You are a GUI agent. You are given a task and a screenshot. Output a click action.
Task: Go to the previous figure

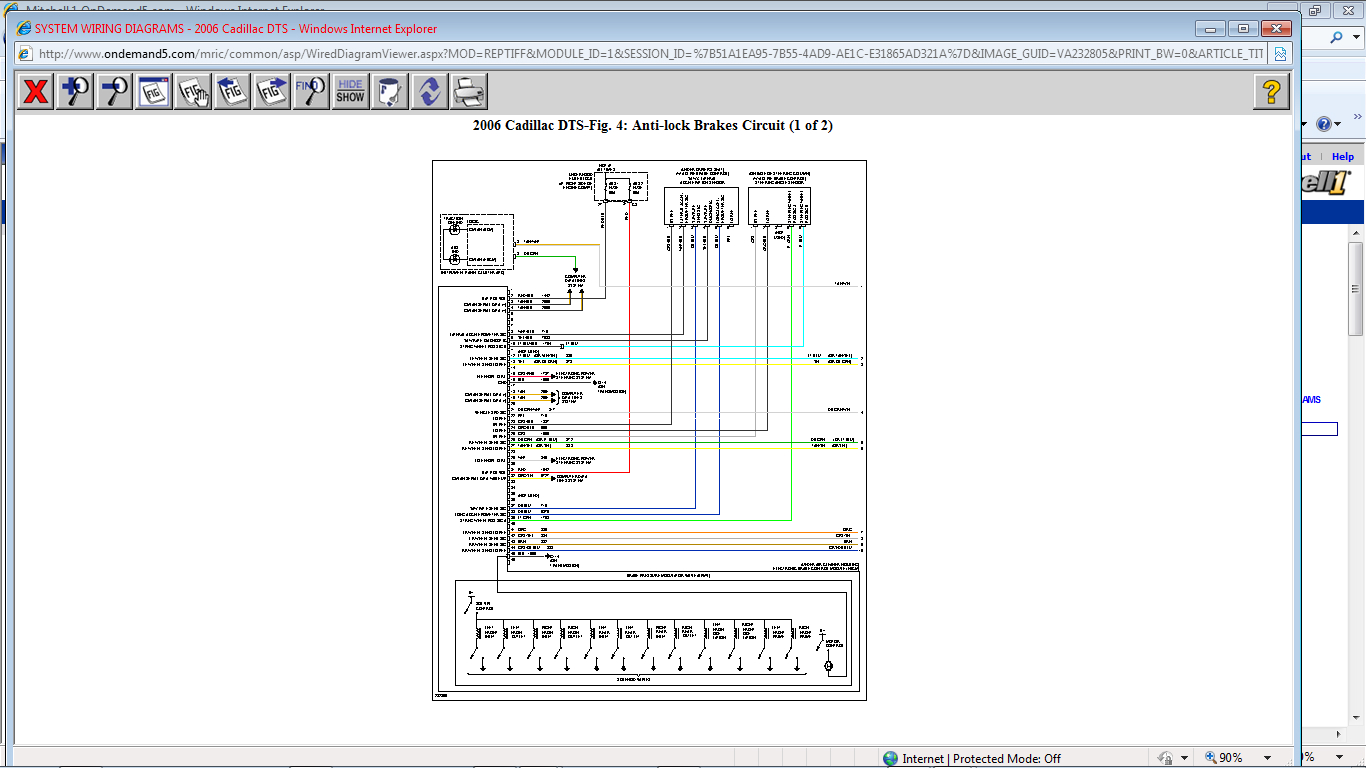[x=232, y=92]
